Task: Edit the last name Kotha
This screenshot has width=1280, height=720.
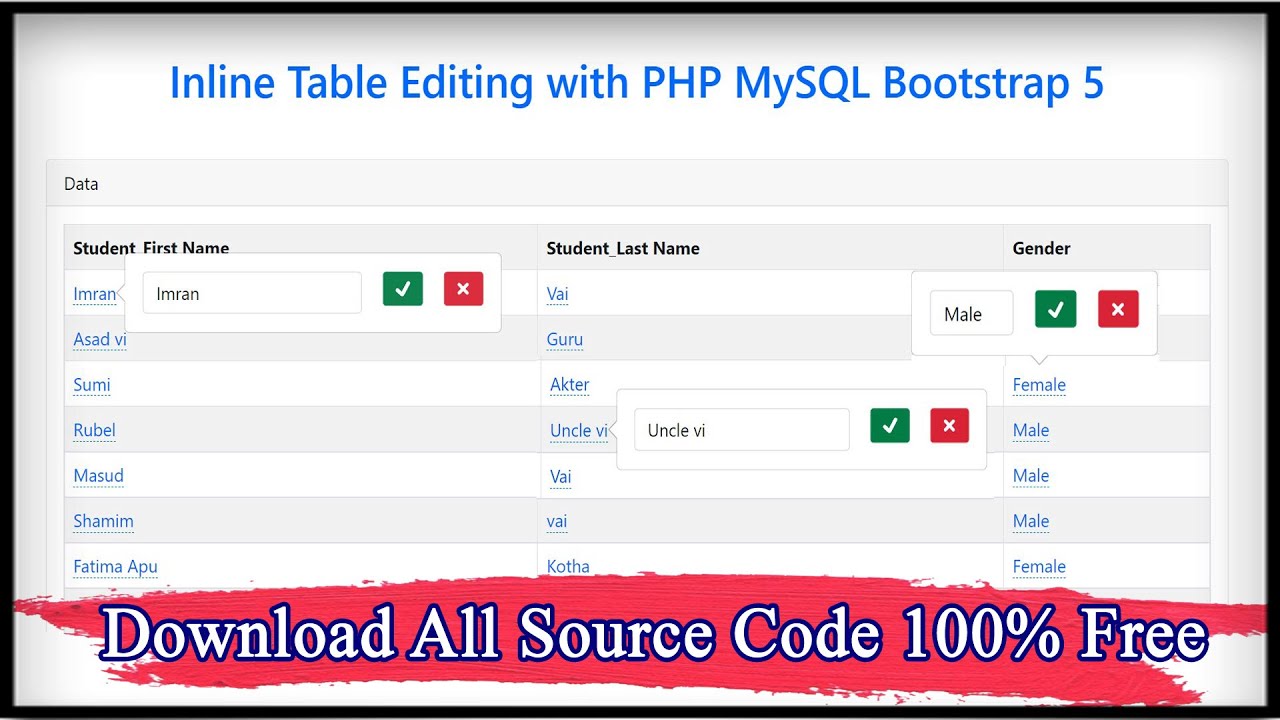Action: point(568,566)
